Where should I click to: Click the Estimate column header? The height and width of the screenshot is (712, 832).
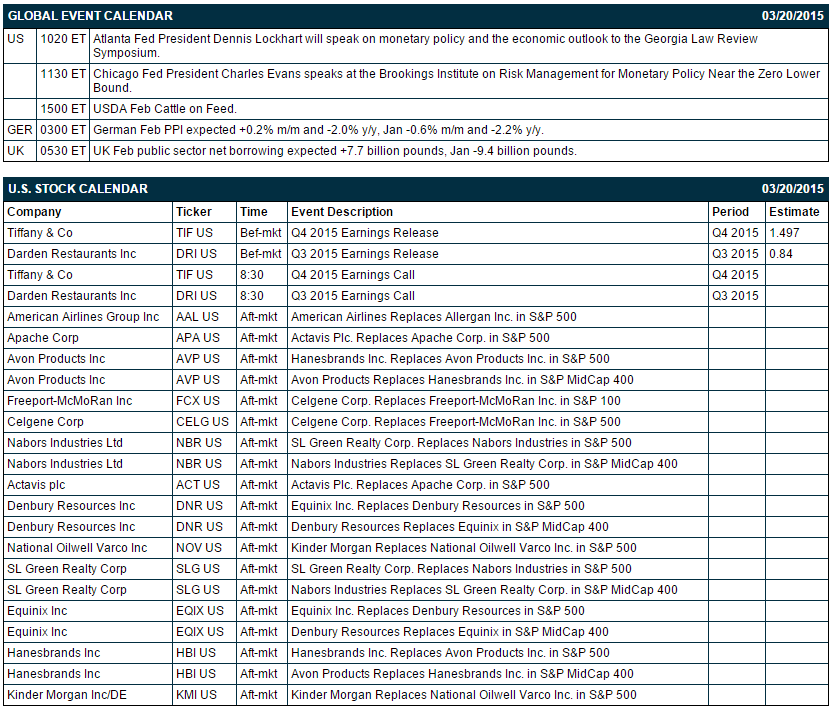click(x=794, y=212)
